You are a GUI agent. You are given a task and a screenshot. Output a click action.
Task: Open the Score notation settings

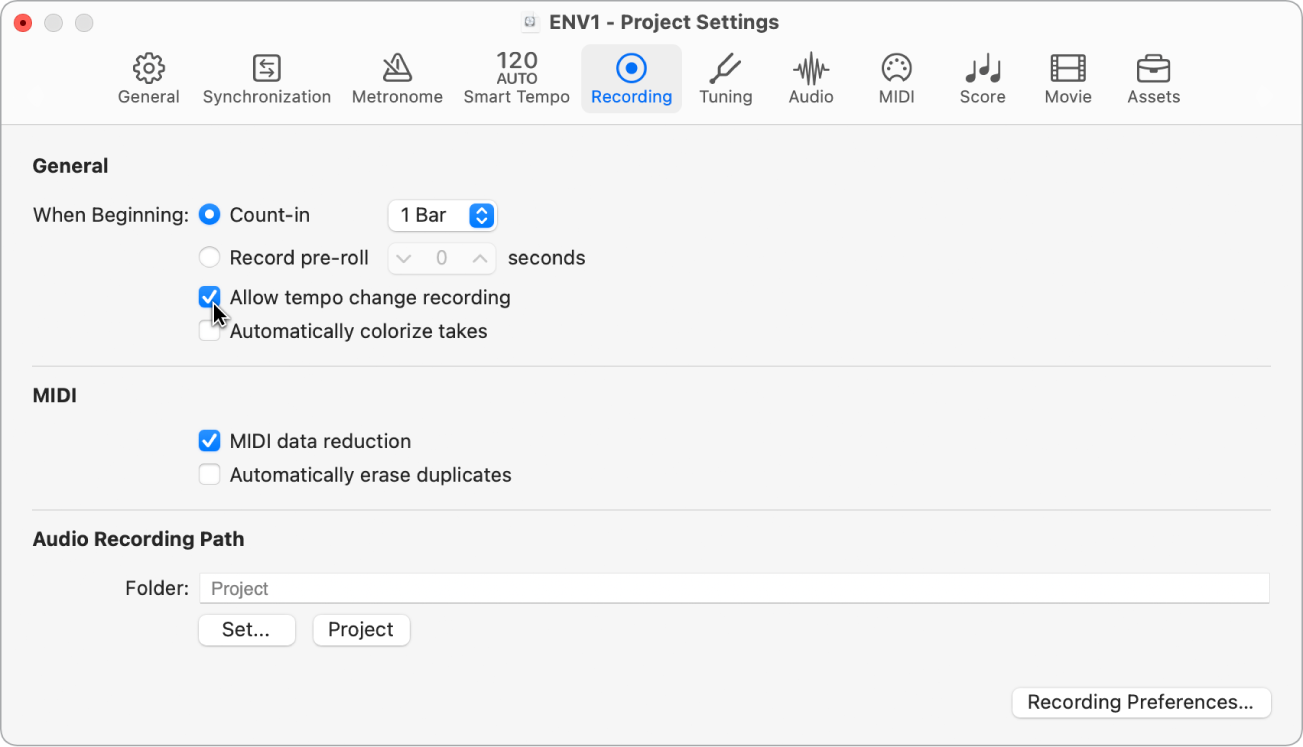click(x=982, y=79)
